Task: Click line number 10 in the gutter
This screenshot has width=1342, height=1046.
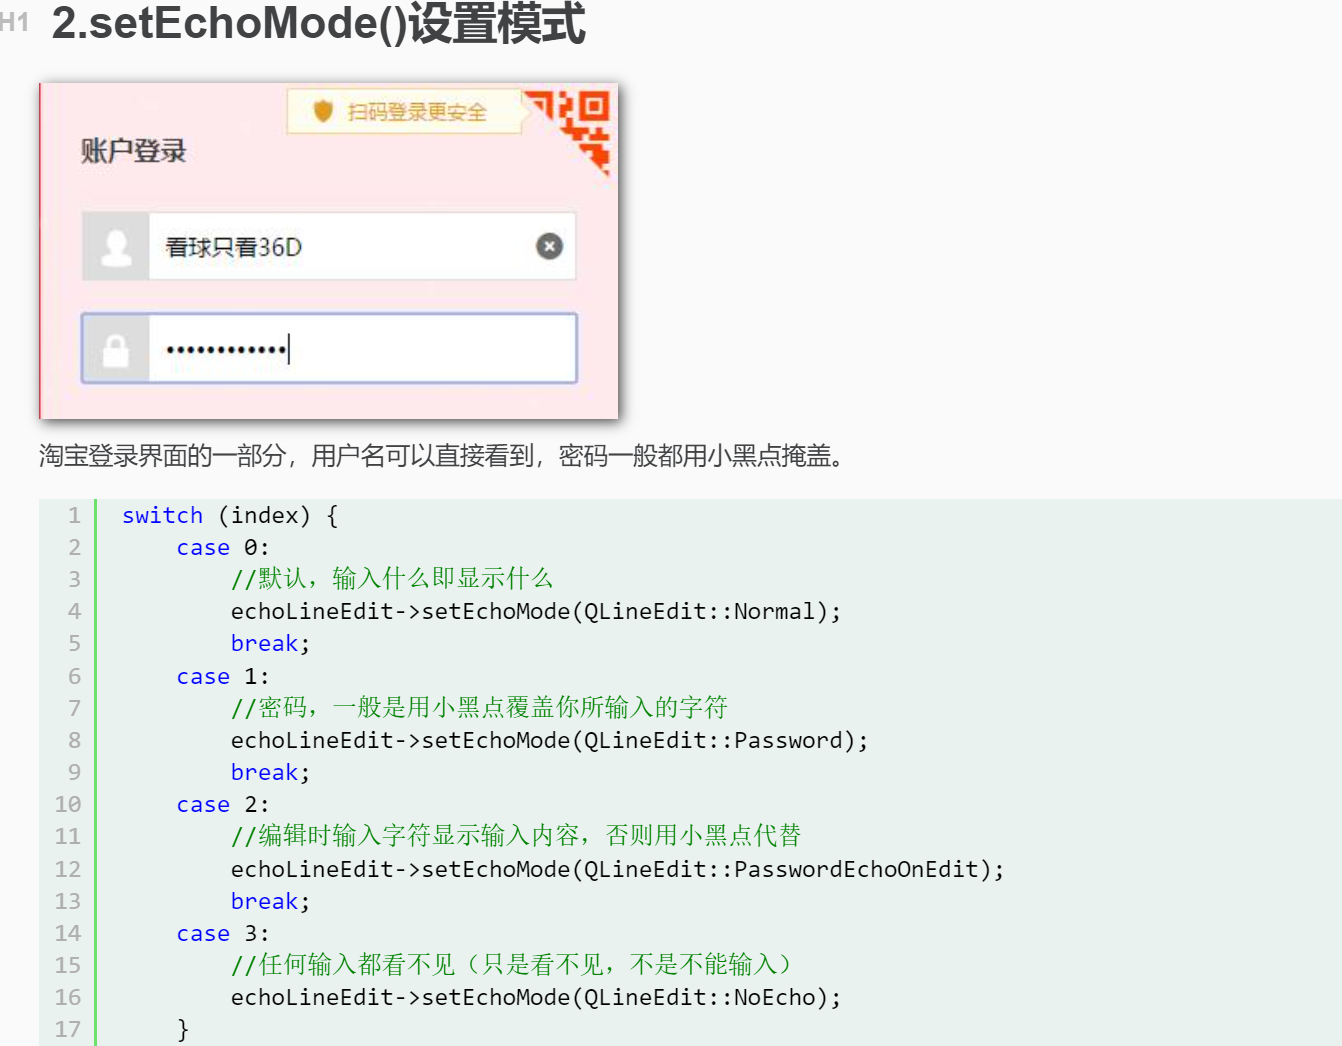Action: coord(67,804)
